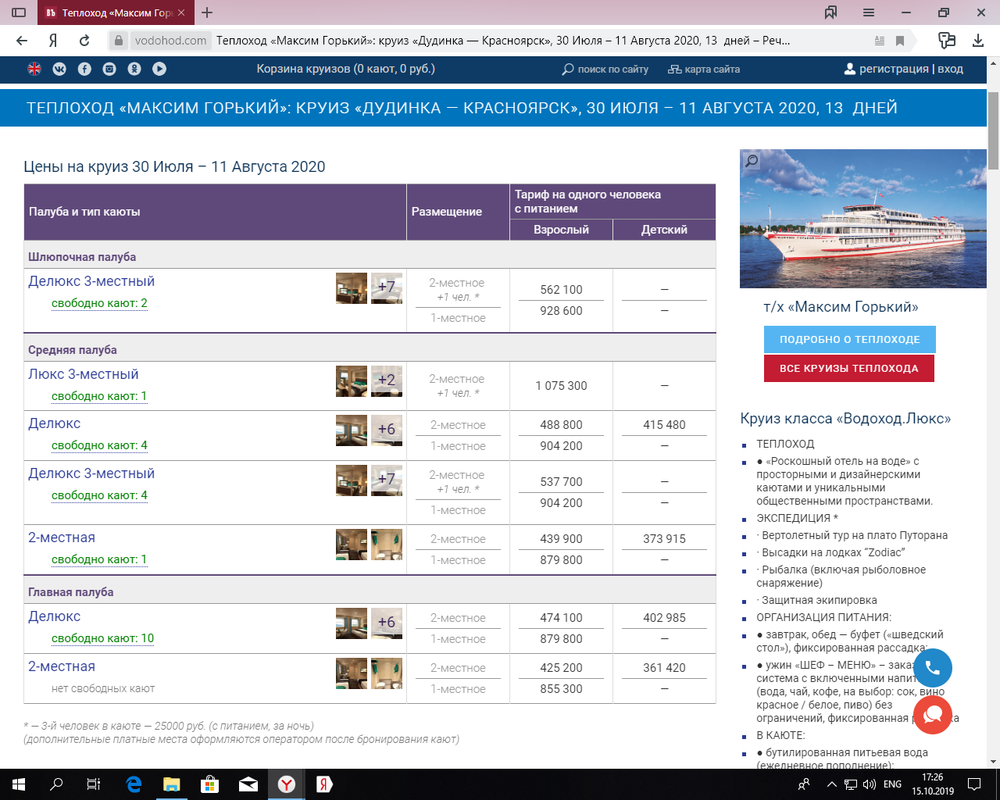The height and width of the screenshot is (800, 1000).
Task: Open the Instagram social icon
Action: (109, 69)
